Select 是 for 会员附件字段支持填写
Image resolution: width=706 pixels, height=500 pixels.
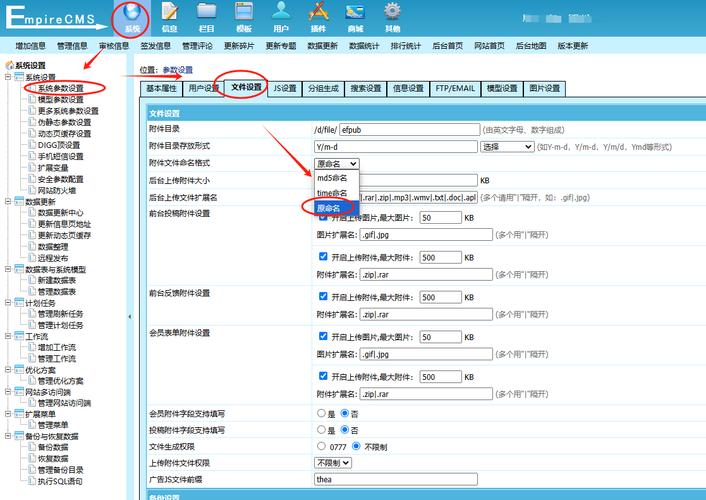click(321, 413)
